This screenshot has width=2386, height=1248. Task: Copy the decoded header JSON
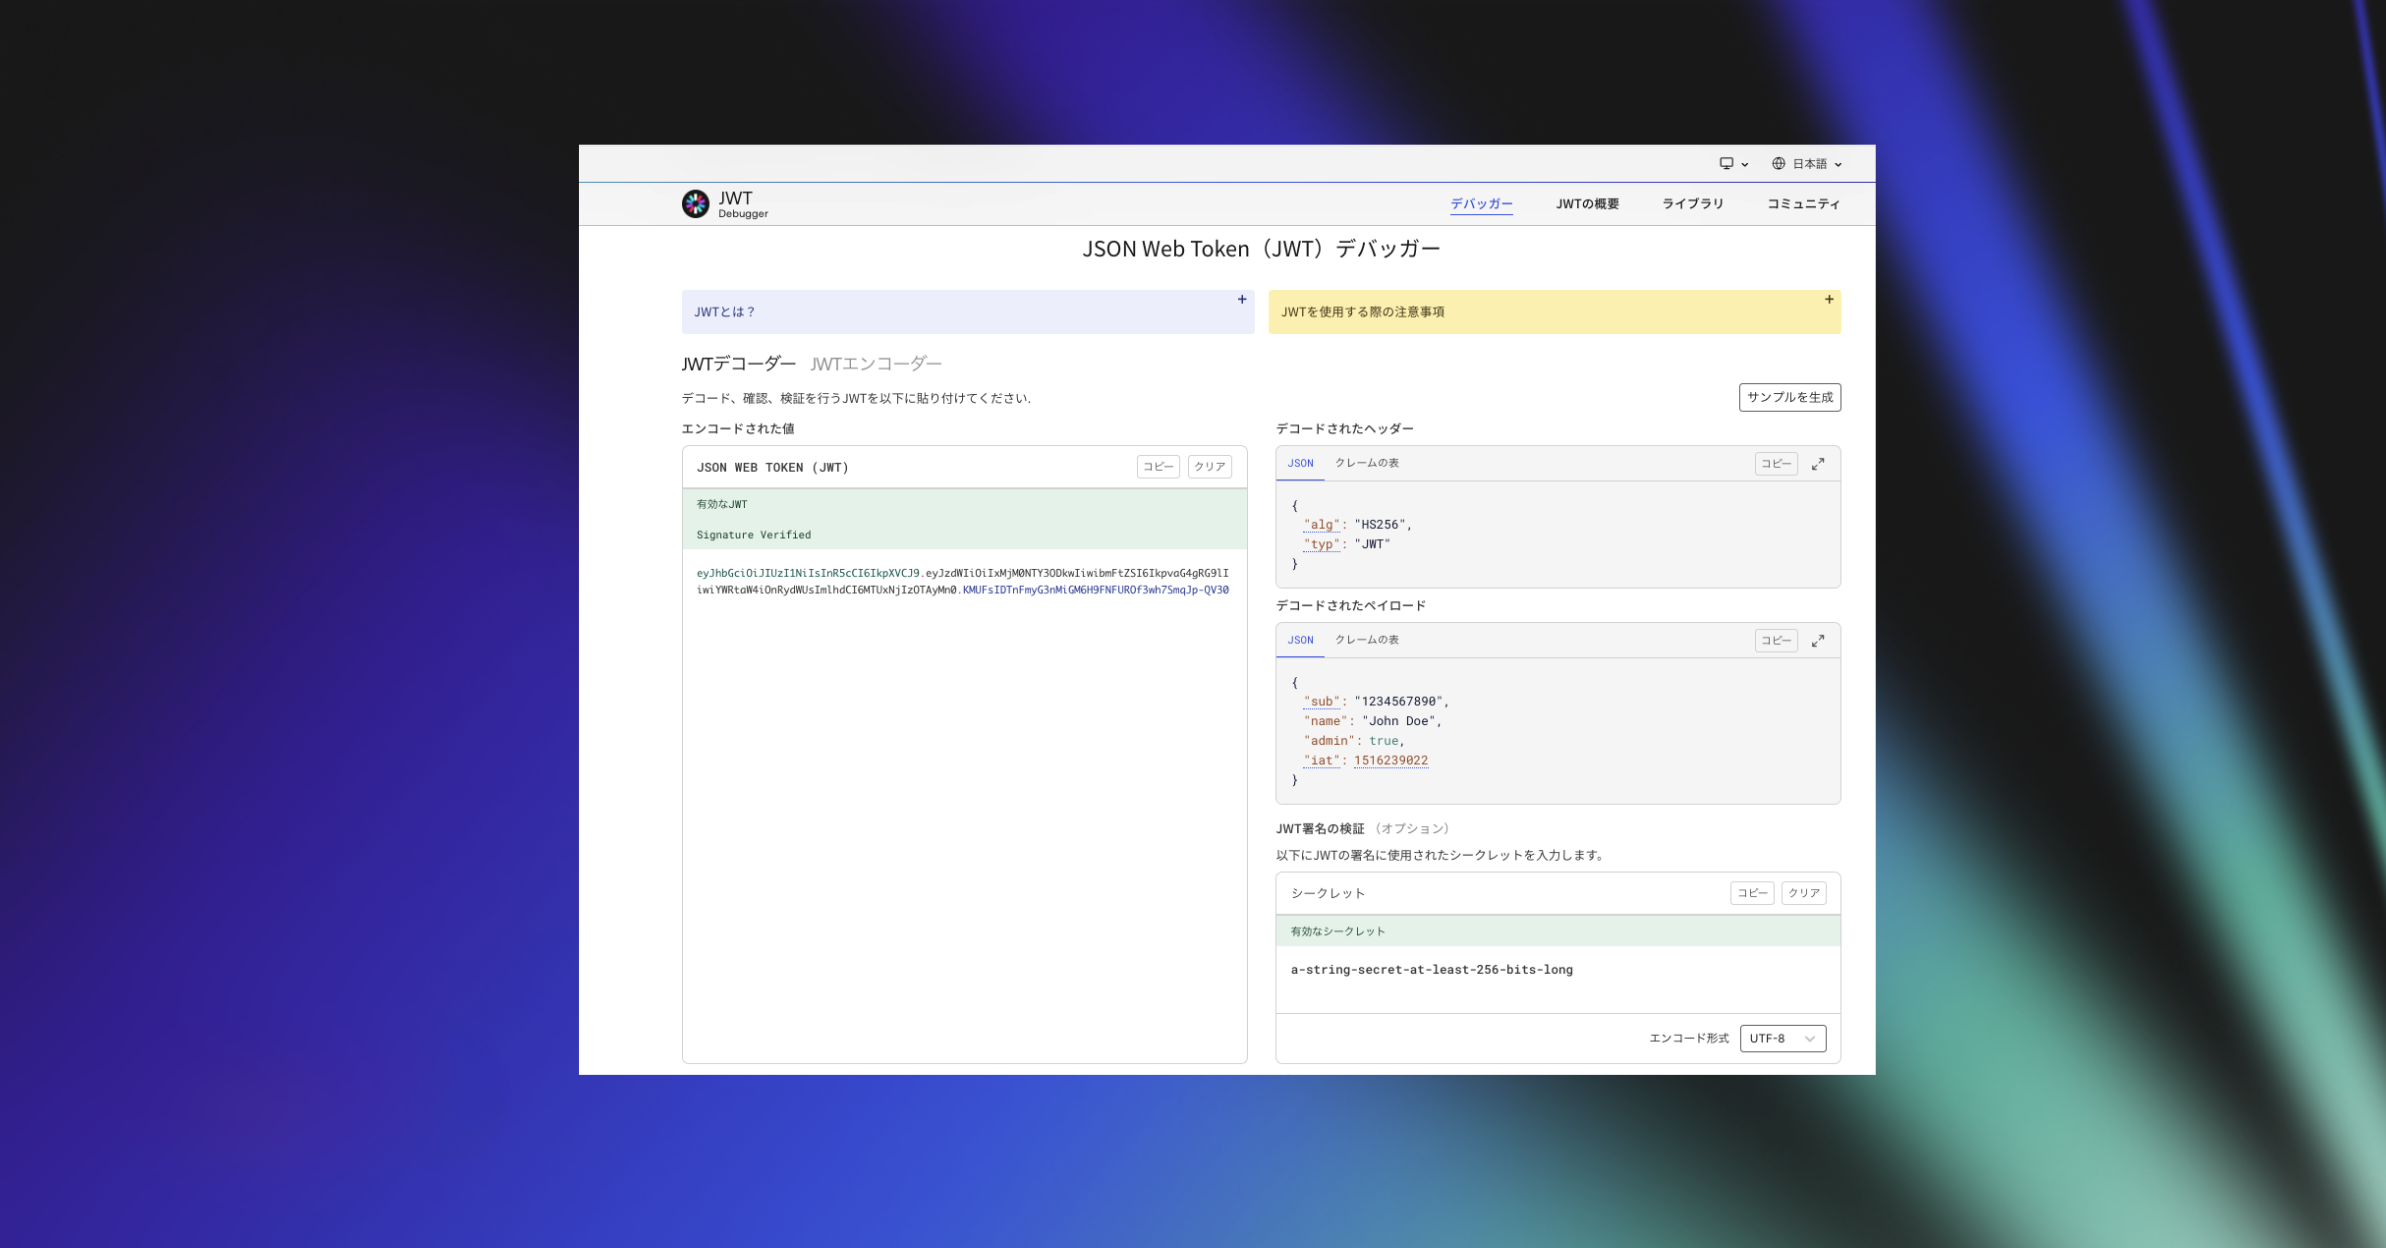click(x=1775, y=464)
